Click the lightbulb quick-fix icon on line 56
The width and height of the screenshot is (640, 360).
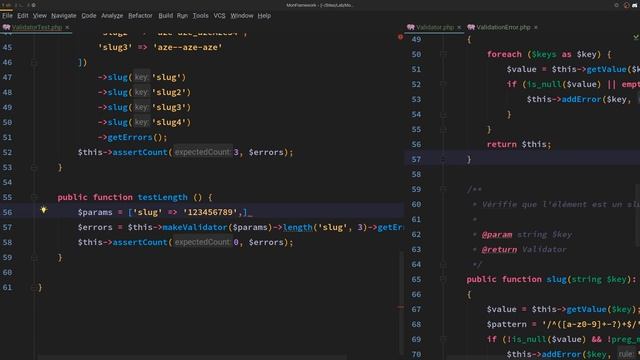click(44, 210)
